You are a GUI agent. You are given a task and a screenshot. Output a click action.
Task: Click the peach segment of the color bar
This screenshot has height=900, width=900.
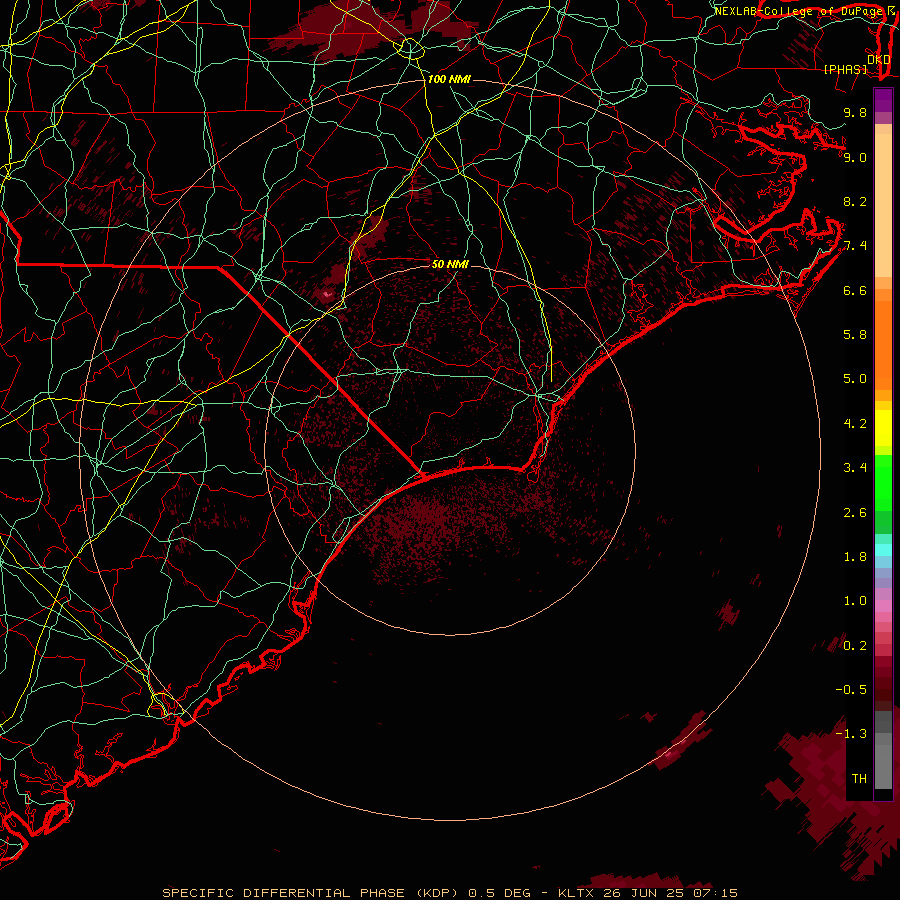pyautogui.click(x=883, y=205)
